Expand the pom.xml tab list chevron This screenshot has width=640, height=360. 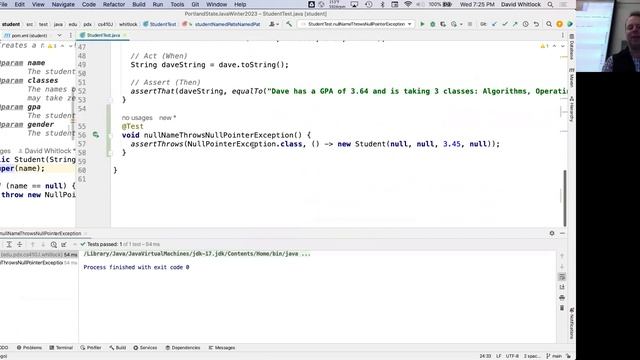[59, 36]
